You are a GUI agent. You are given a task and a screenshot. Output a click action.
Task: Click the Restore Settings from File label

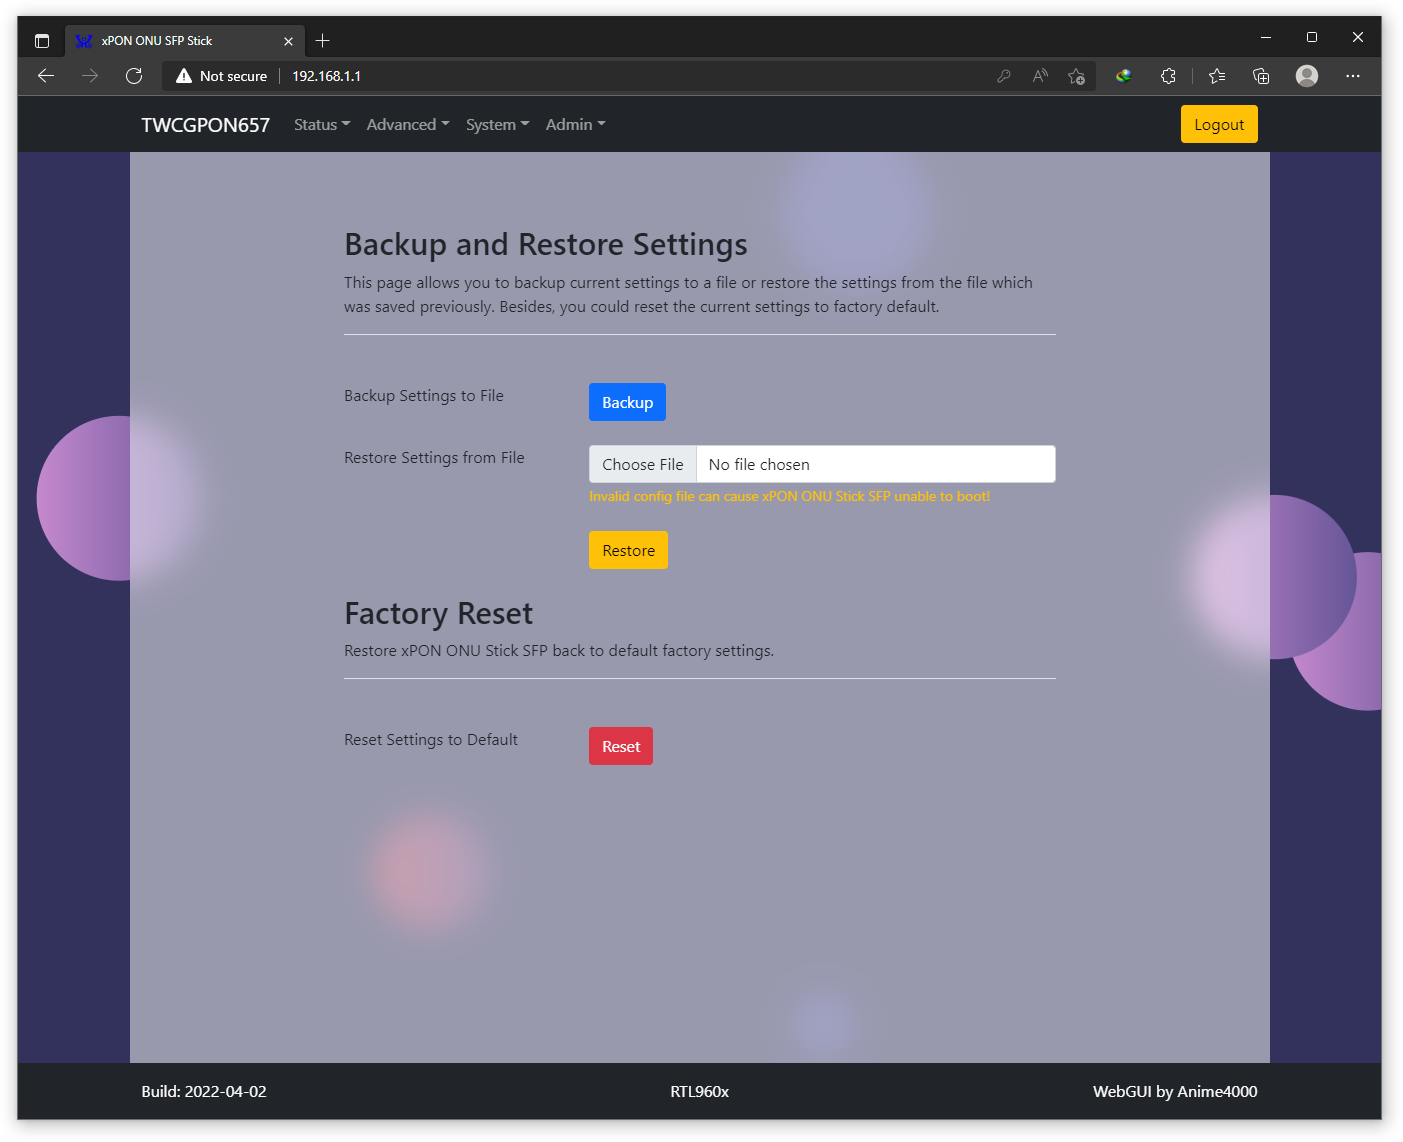[x=434, y=458]
